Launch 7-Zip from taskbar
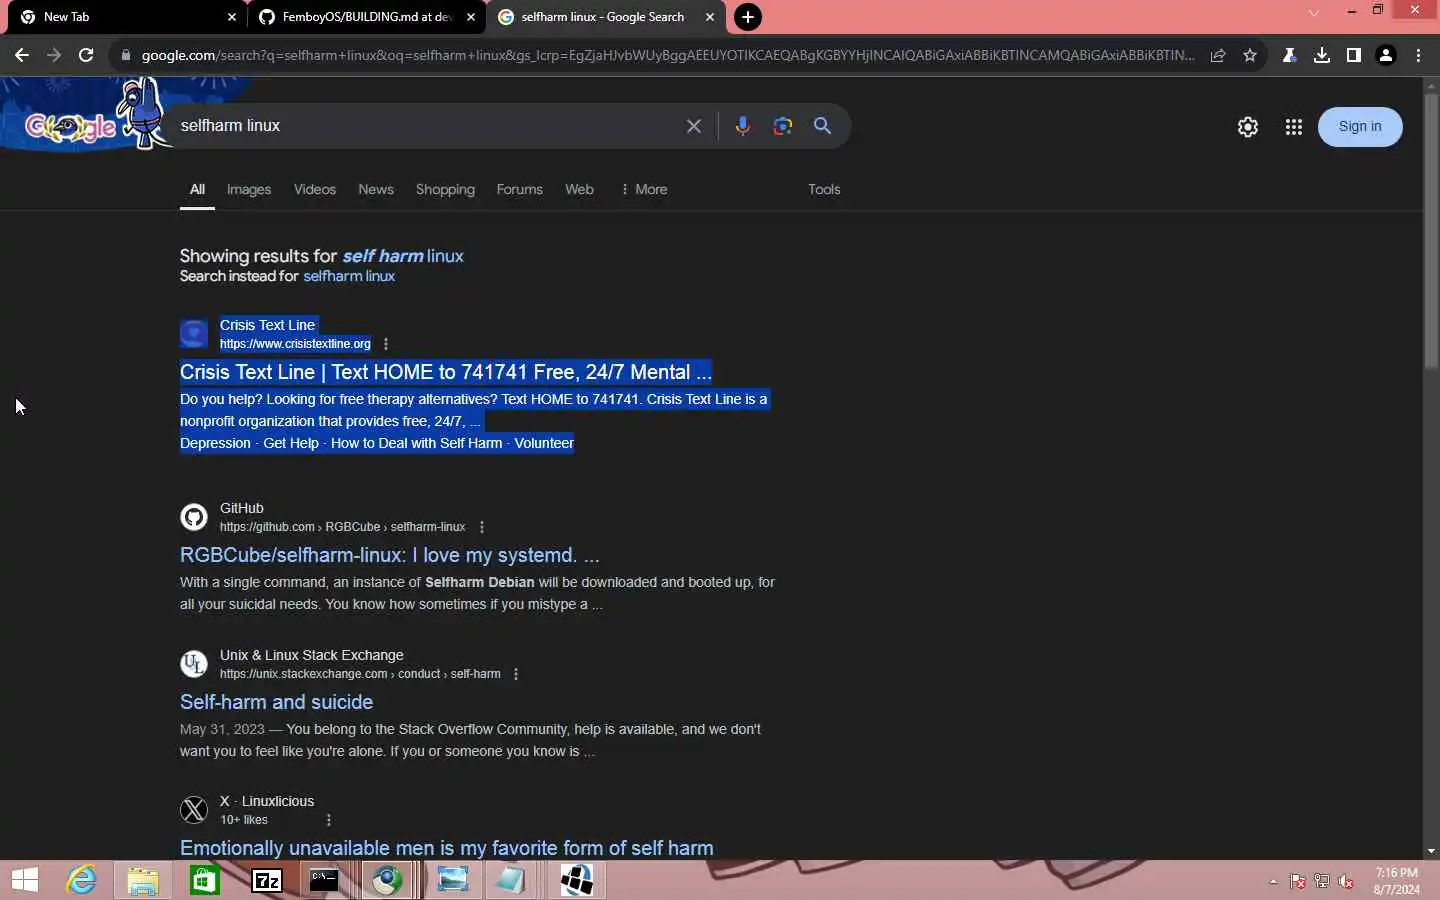This screenshot has height=900, width=1440. [x=267, y=880]
